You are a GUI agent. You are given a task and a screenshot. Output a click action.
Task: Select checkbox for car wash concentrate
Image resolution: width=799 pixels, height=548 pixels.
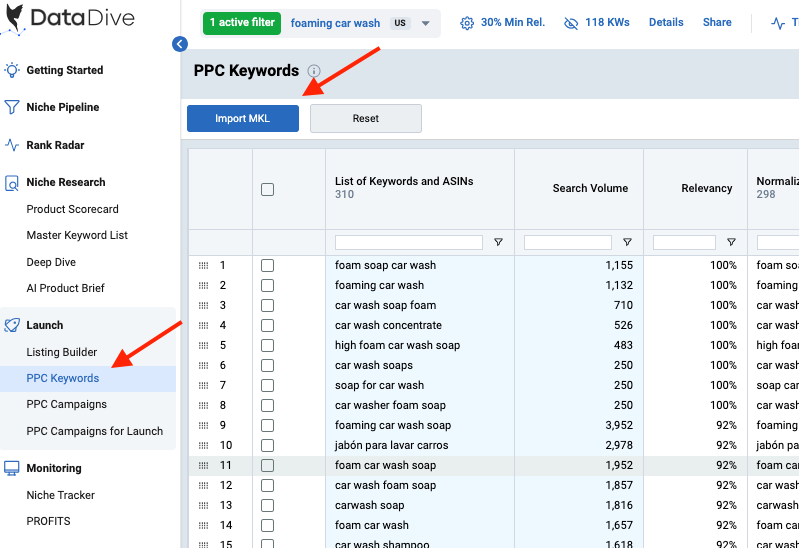[x=268, y=325]
